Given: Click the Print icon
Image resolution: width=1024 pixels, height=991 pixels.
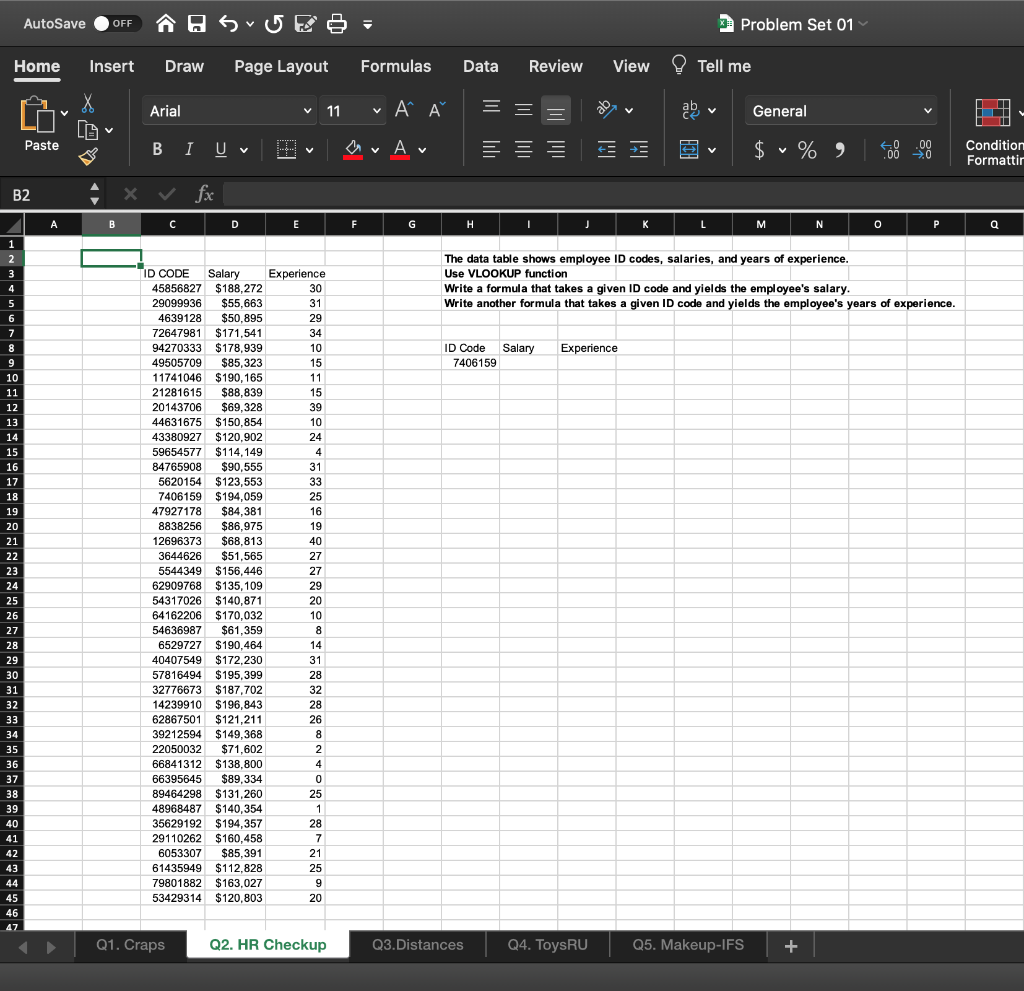Looking at the screenshot, I should coord(338,24).
